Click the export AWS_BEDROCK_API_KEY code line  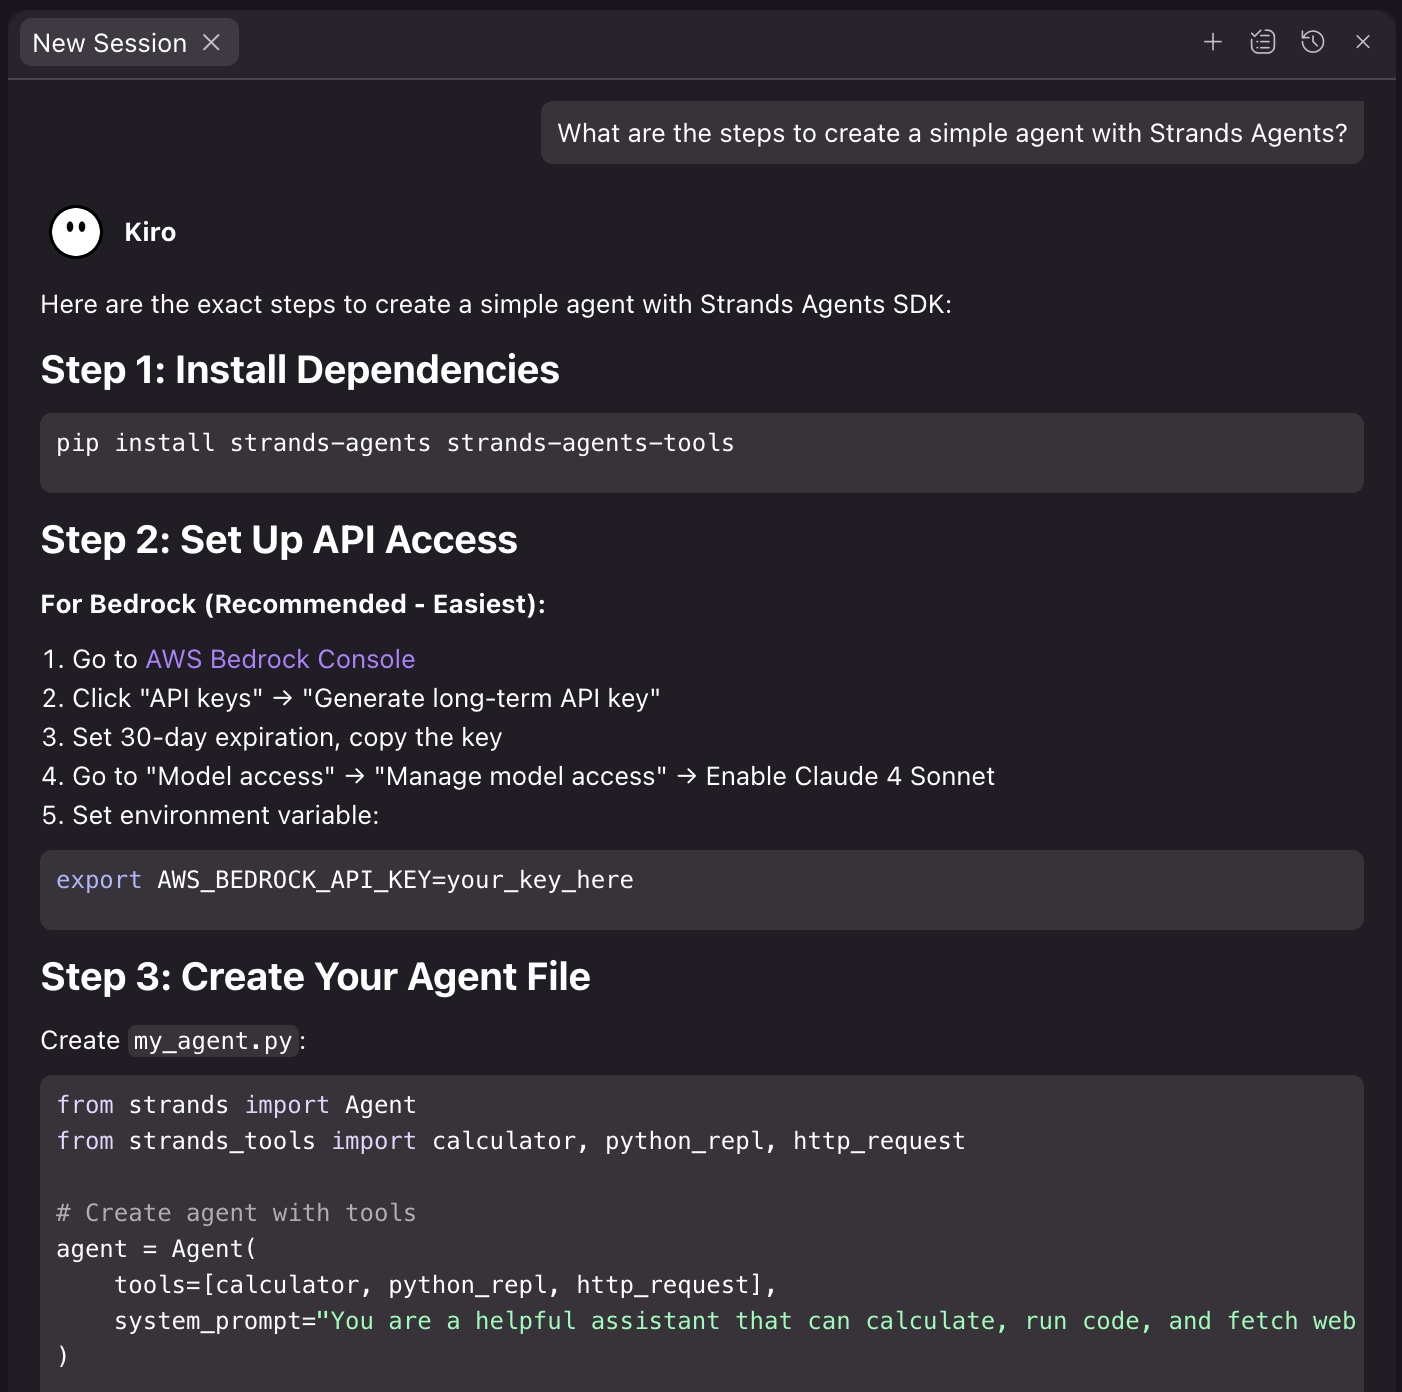345,880
